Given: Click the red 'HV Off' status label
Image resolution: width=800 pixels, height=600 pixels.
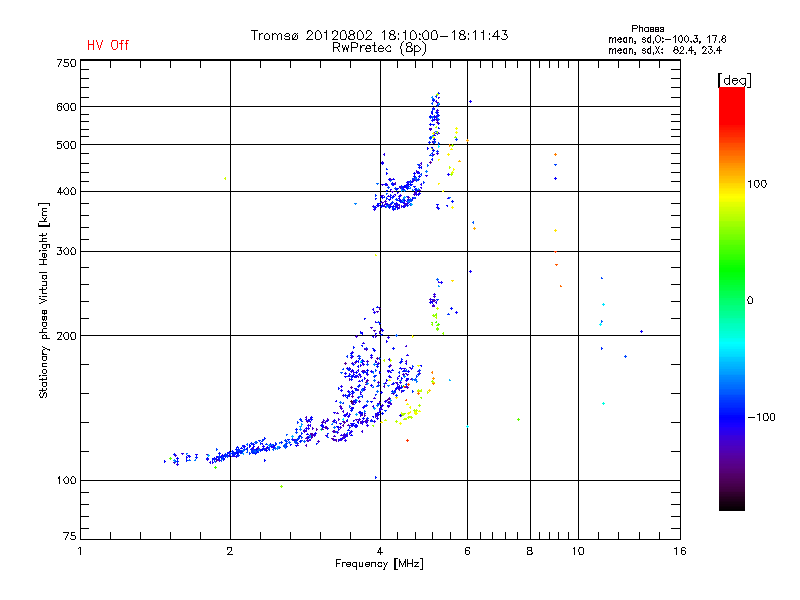Looking at the screenshot, I should click(108, 45).
